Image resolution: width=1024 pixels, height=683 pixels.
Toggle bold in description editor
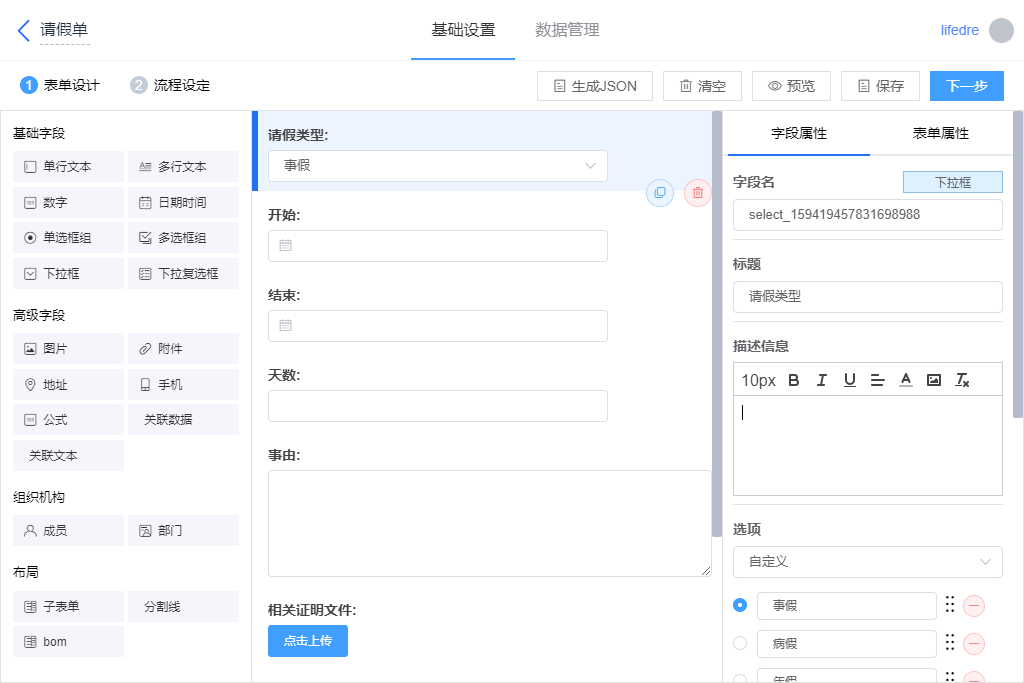pos(794,380)
